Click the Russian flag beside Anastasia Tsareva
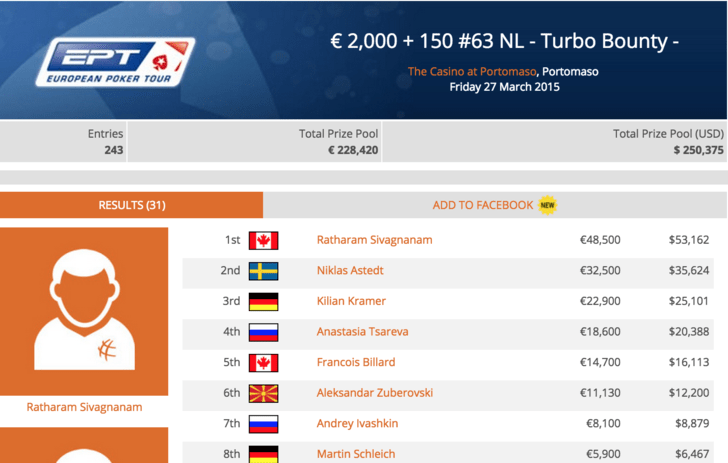728x463 pixels. [x=263, y=333]
